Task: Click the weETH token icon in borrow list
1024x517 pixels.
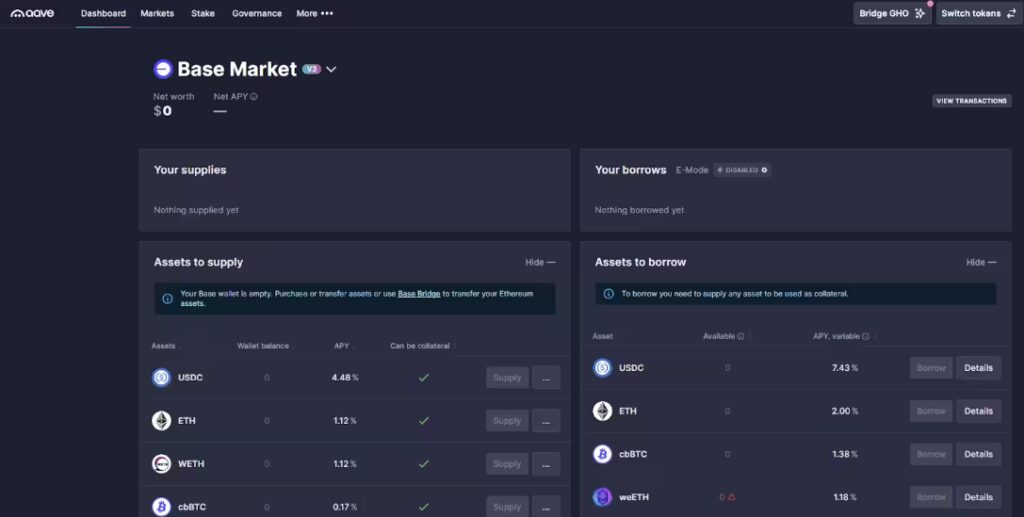Action: pos(602,497)
